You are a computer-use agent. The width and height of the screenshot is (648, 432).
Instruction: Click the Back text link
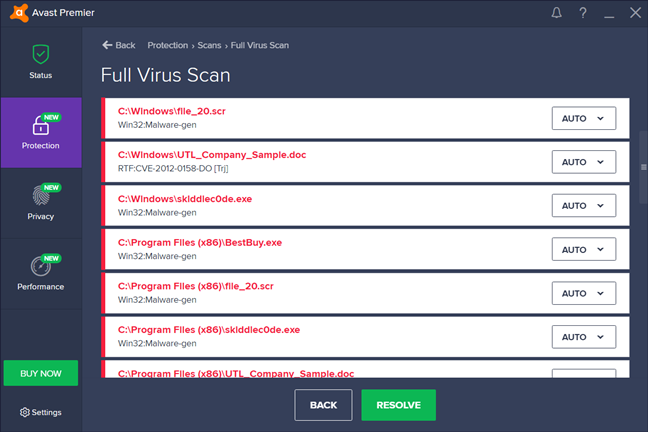click(x=125, y=45)
